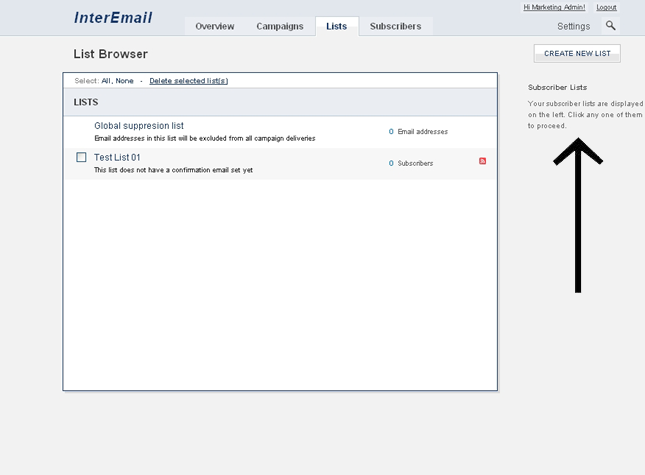Click Delete selected list(s)
645x475 pixels.
pos(188,81)
